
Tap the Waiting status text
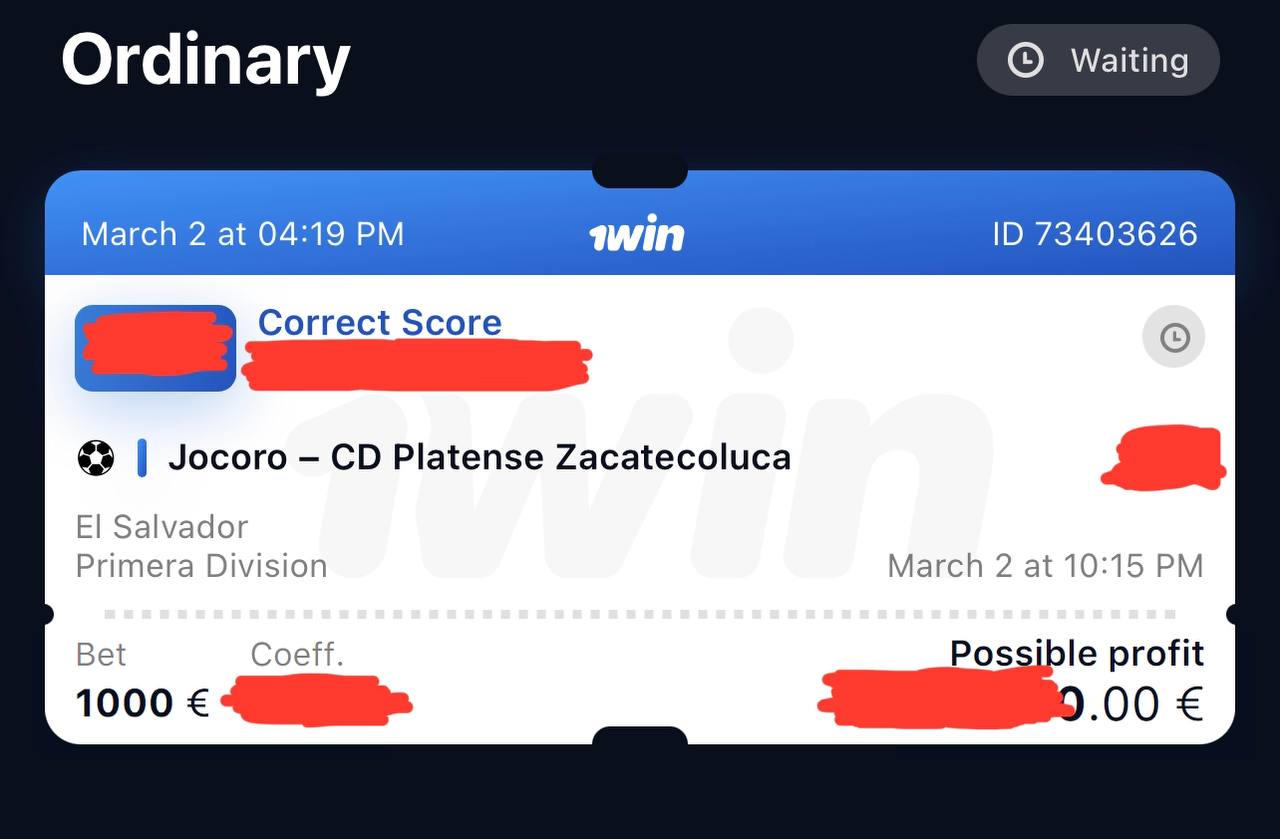point(1129,60)
